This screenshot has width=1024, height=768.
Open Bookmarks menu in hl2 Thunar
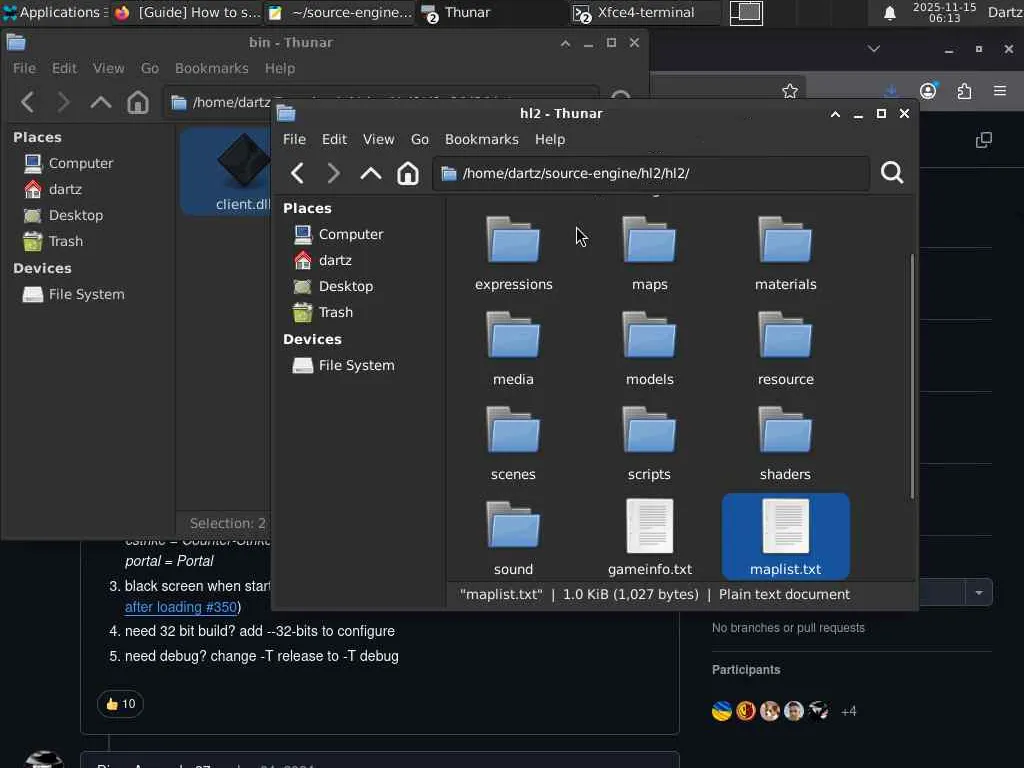(x=481, y=139)
